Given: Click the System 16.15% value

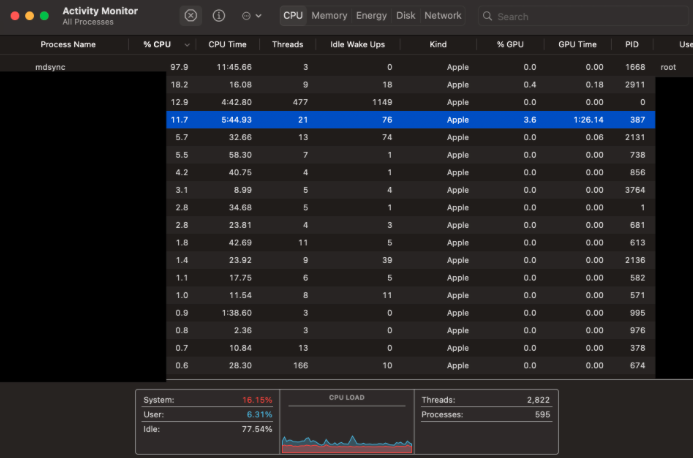Looking at the screenshot, I should tap(257, 400).
